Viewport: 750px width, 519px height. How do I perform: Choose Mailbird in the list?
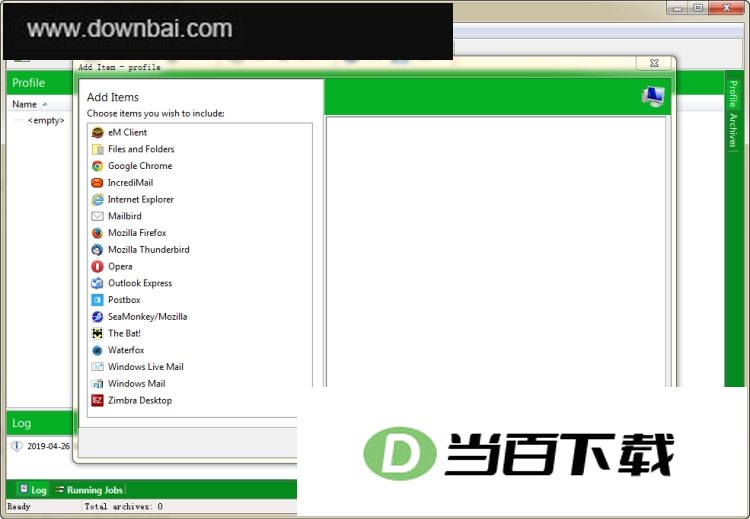click(x=200, y=216)
